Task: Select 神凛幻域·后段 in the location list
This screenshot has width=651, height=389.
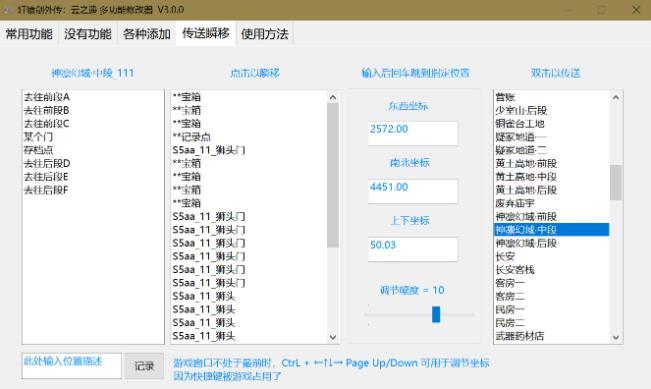Action: pos(552,243)
